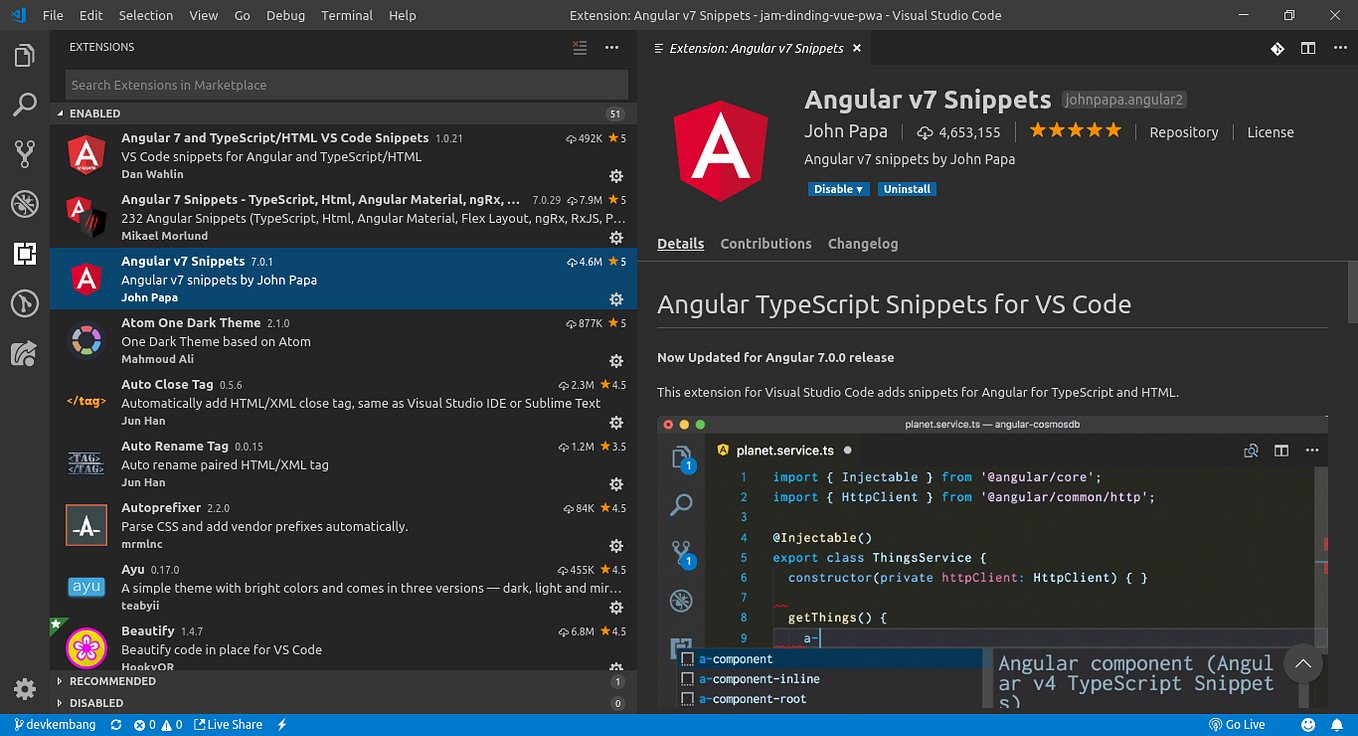The height and width of the screenshot is (736, 1358).
Task: Start a Live Share session from the status bar
Action: pos(228,724)
